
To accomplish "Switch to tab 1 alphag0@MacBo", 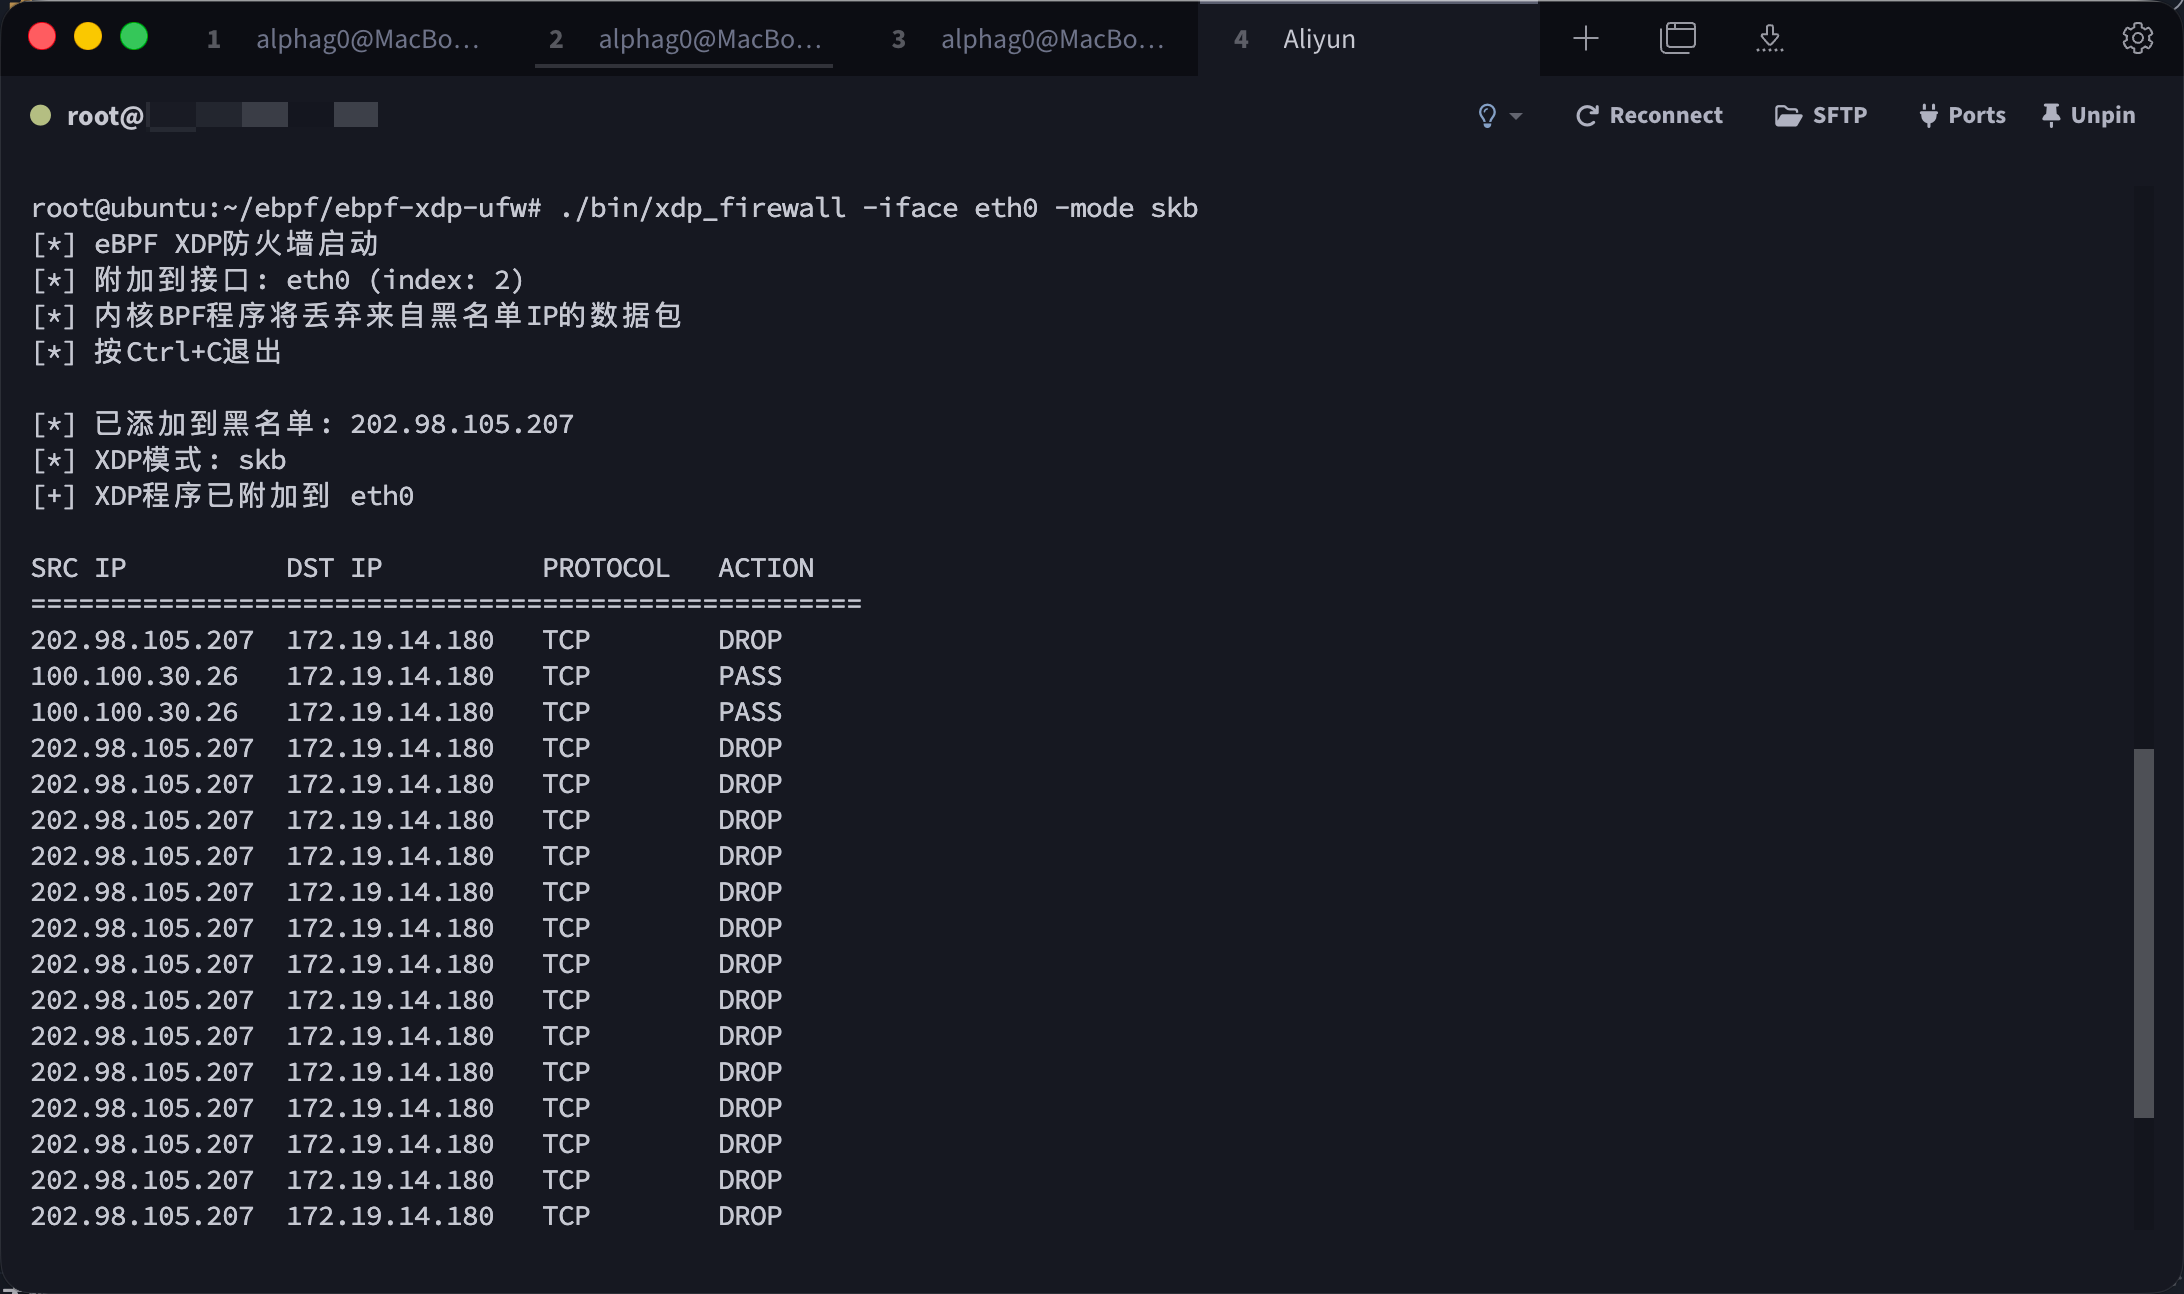I will pyautogui.click(x=345, y=39).
